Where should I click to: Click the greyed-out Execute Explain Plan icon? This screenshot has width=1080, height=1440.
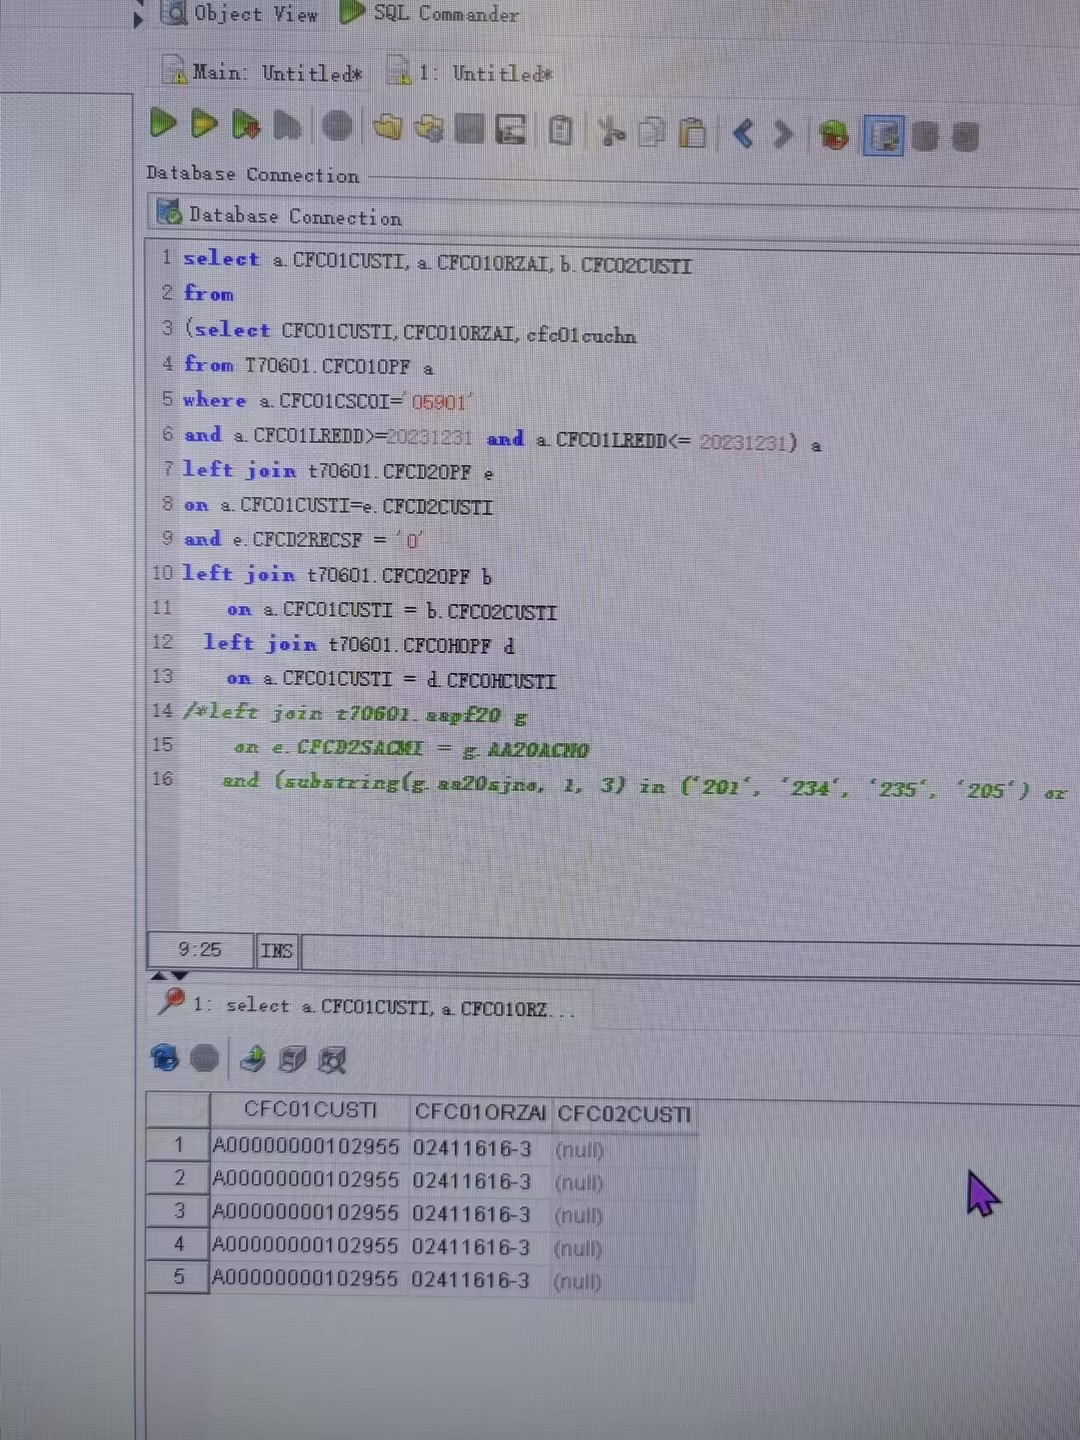(x=288, y=126)
